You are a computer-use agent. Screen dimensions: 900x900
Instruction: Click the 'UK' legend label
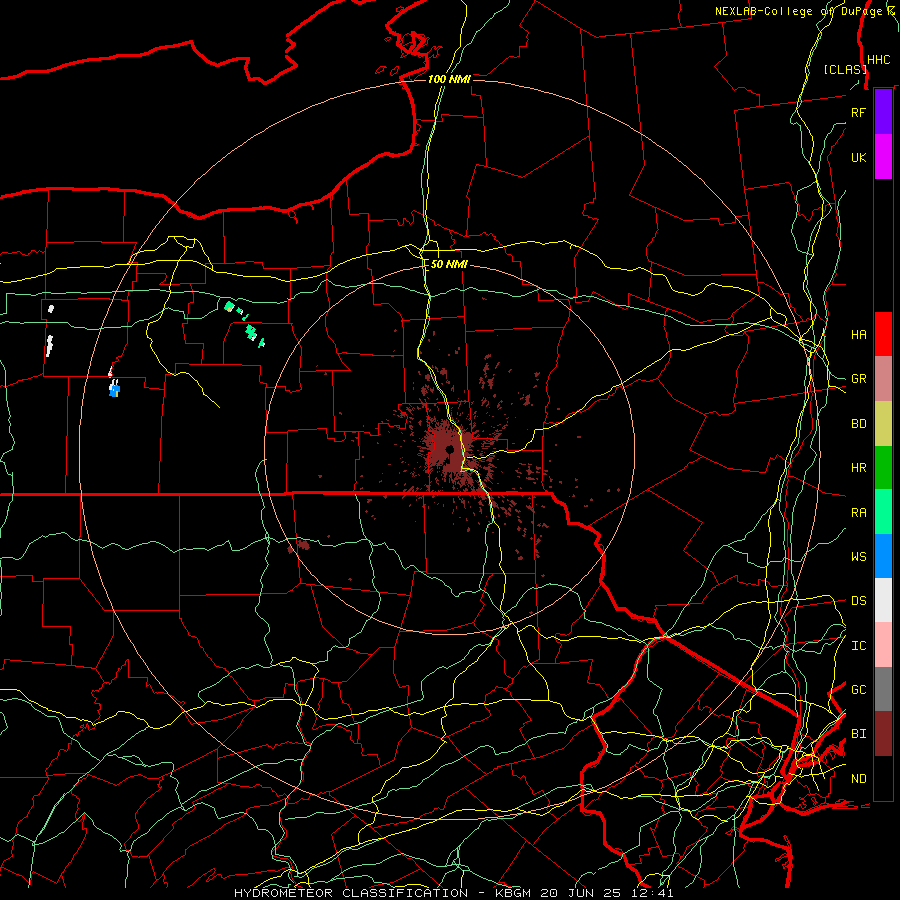[858, 158]
